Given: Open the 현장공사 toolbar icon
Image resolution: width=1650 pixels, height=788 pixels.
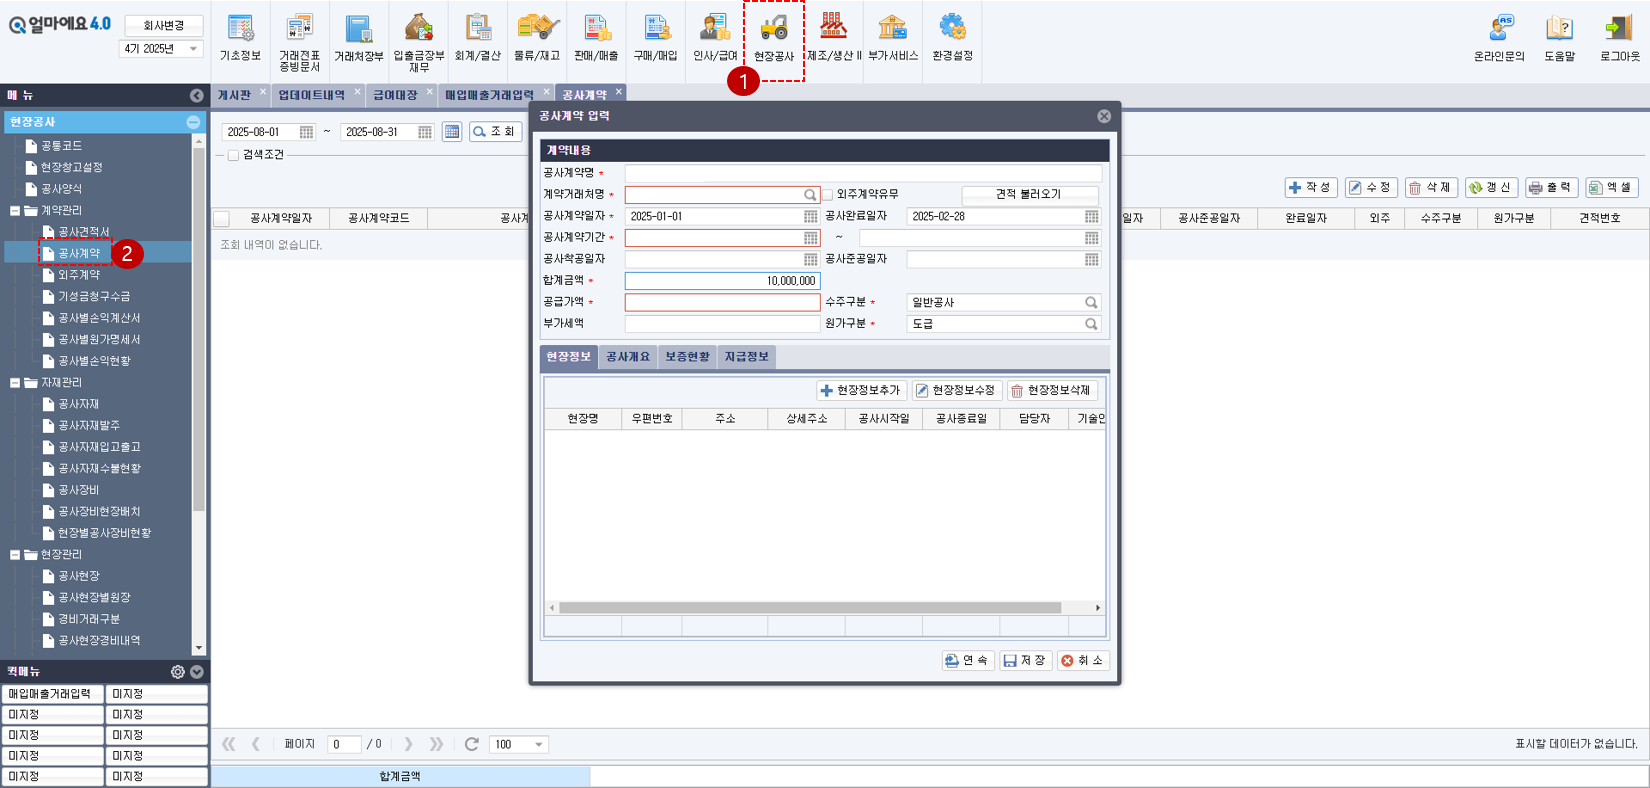Looking at the screenshot, I should 774,38.
